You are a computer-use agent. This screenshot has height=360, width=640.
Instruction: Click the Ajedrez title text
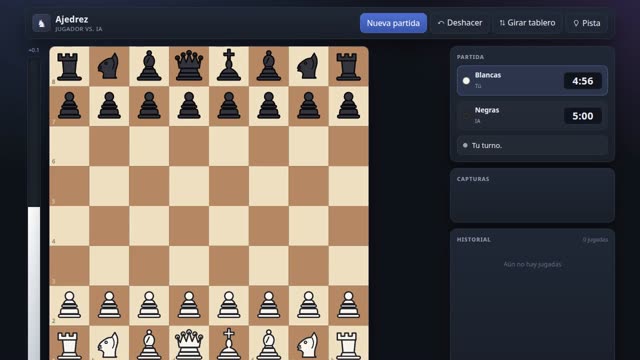click(72, 19)
